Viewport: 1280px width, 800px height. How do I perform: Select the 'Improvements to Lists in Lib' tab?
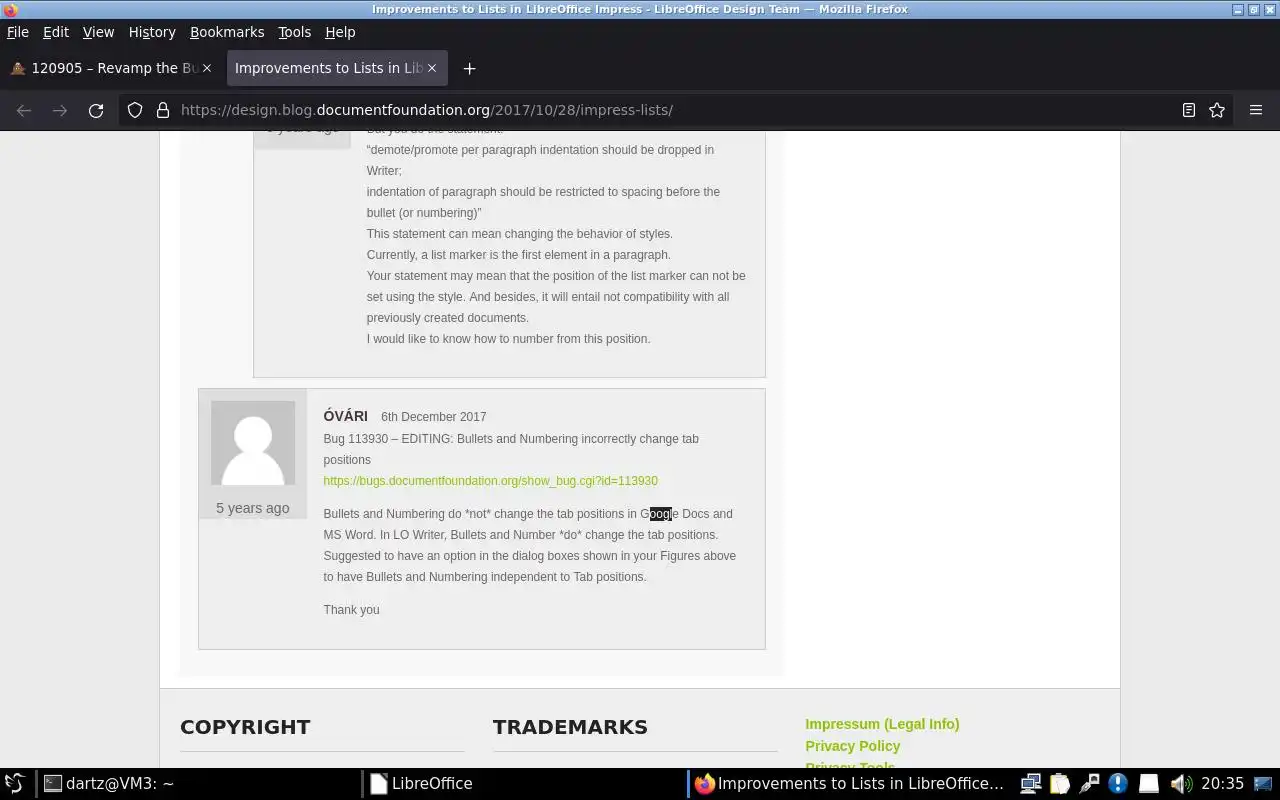point(335,68)
